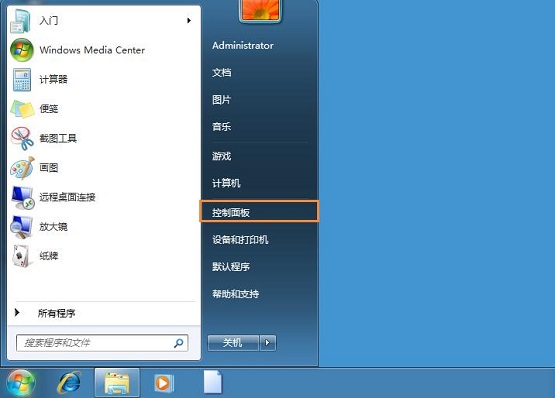Expand 所有程序 all programs arrow
Image resolution: width=555 pixels, height=398 pixels.
coord(17,312)
